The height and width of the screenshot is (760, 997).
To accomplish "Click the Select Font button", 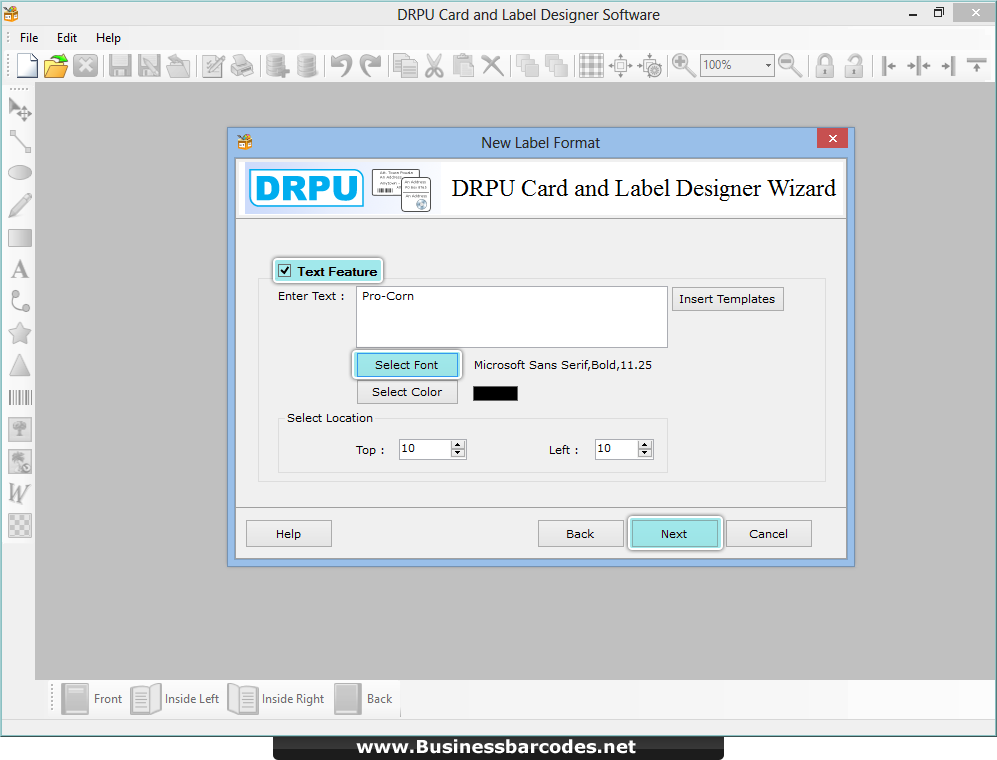I will pos(407,365).
